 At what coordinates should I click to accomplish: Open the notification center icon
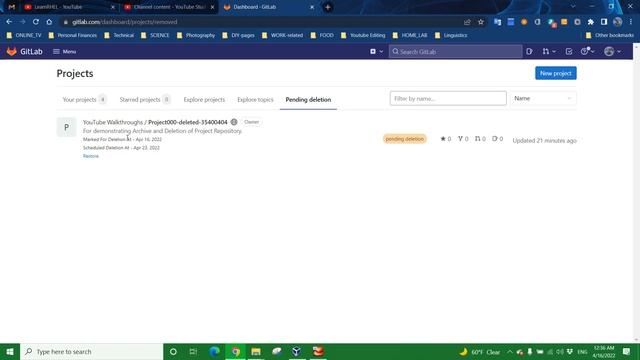coord(627,352)
